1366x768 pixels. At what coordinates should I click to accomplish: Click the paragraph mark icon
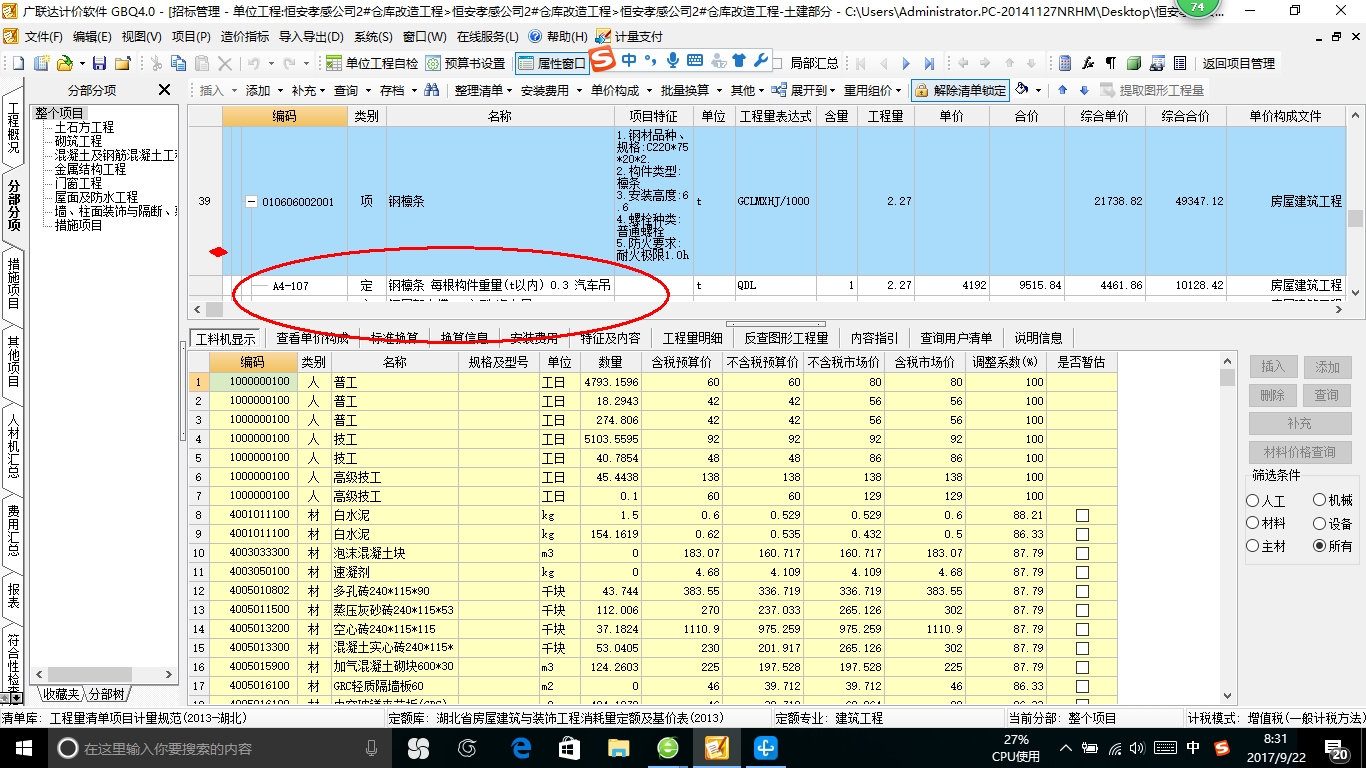coord(1111,63)
